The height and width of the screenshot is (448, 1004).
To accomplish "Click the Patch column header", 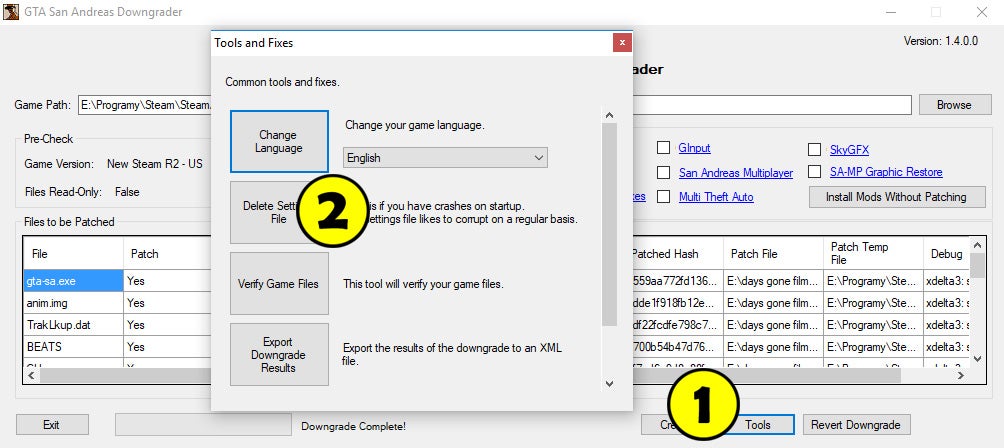I will 168,253.
